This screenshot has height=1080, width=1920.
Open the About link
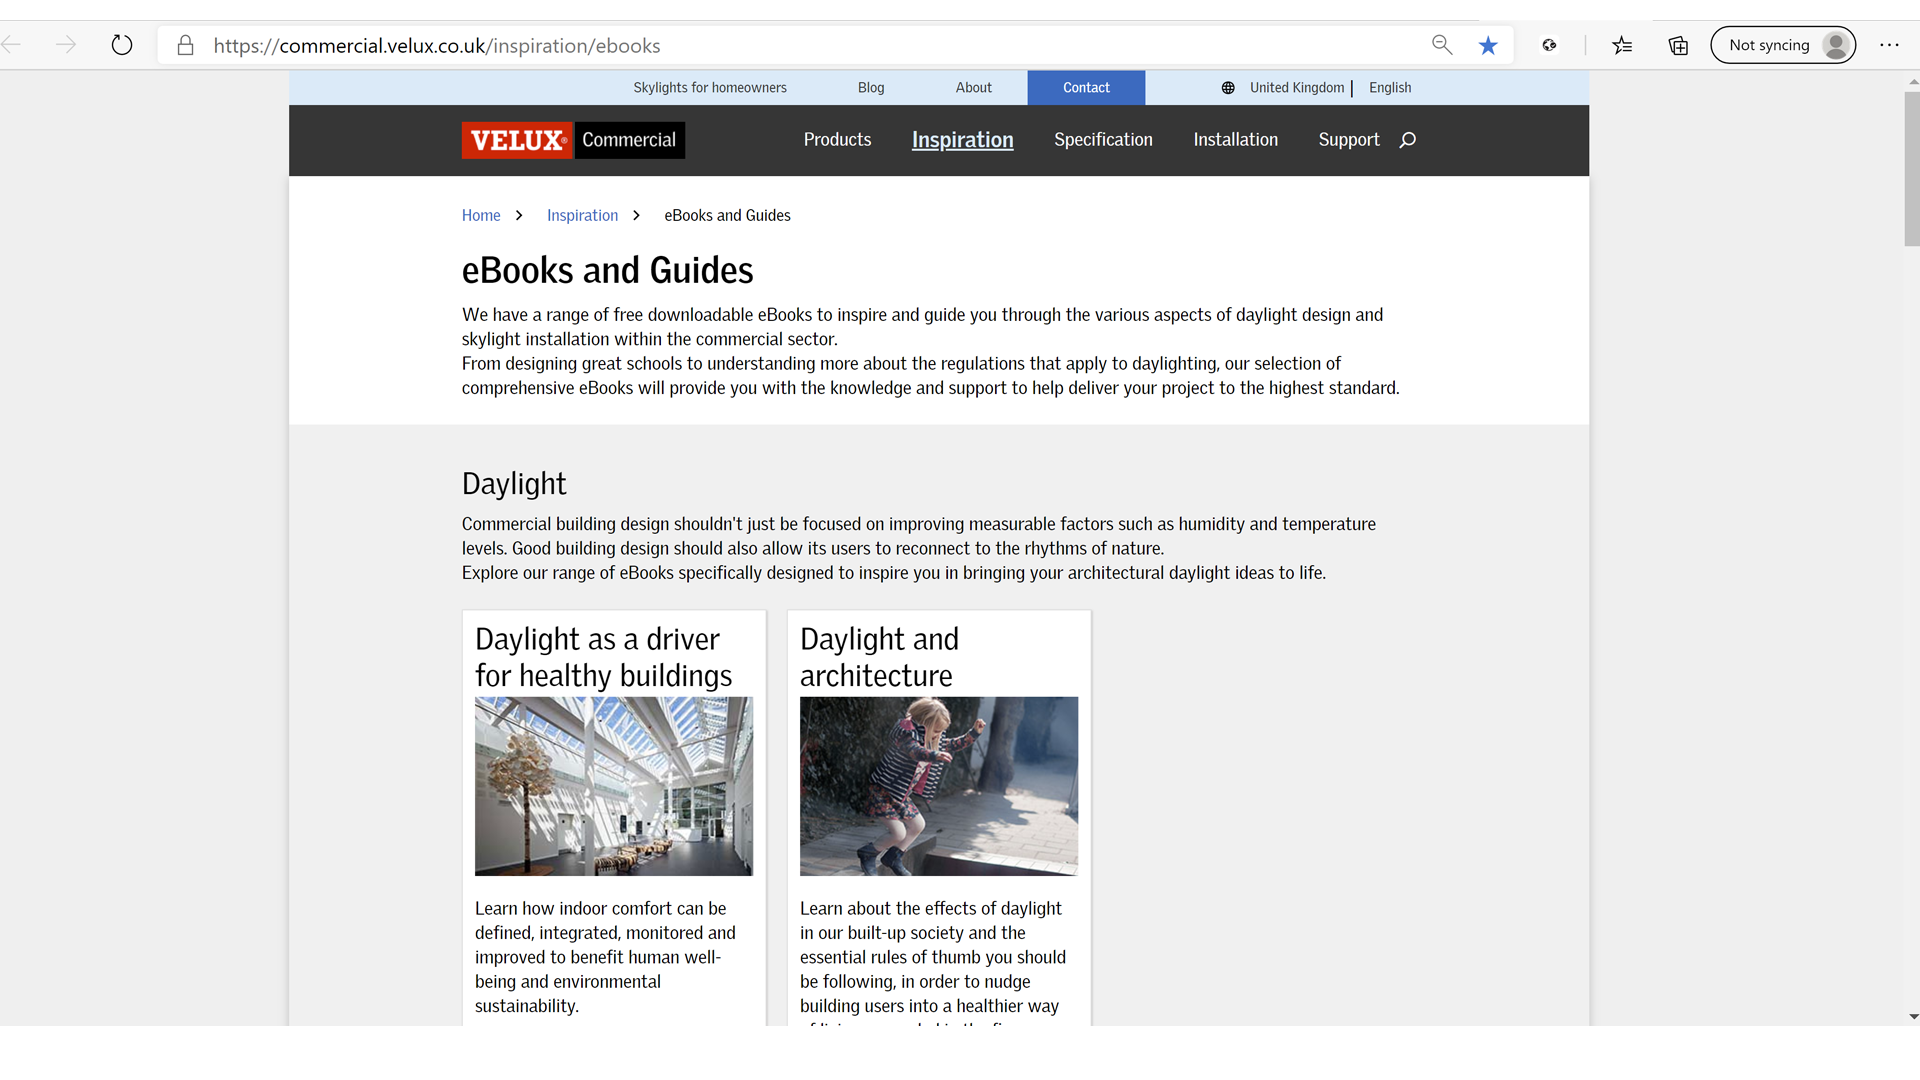point(973,88)
